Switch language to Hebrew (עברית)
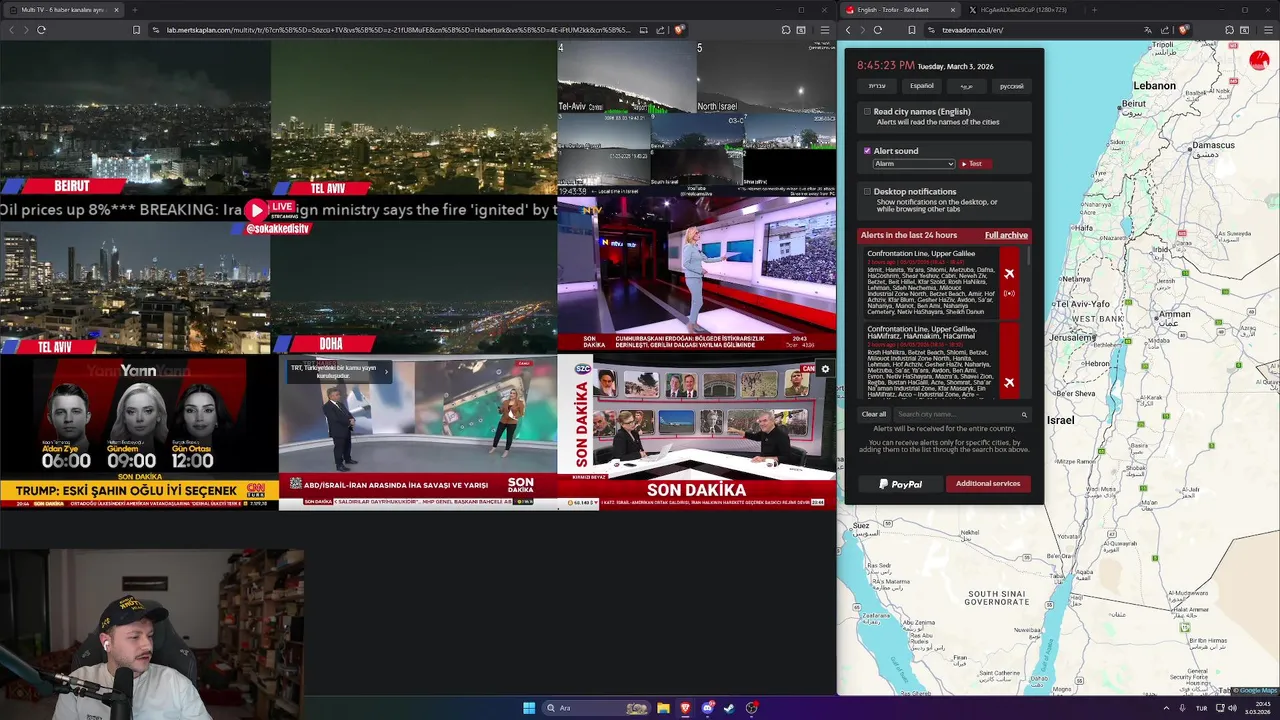This screenshot has height=720, width=1280. 877,86
